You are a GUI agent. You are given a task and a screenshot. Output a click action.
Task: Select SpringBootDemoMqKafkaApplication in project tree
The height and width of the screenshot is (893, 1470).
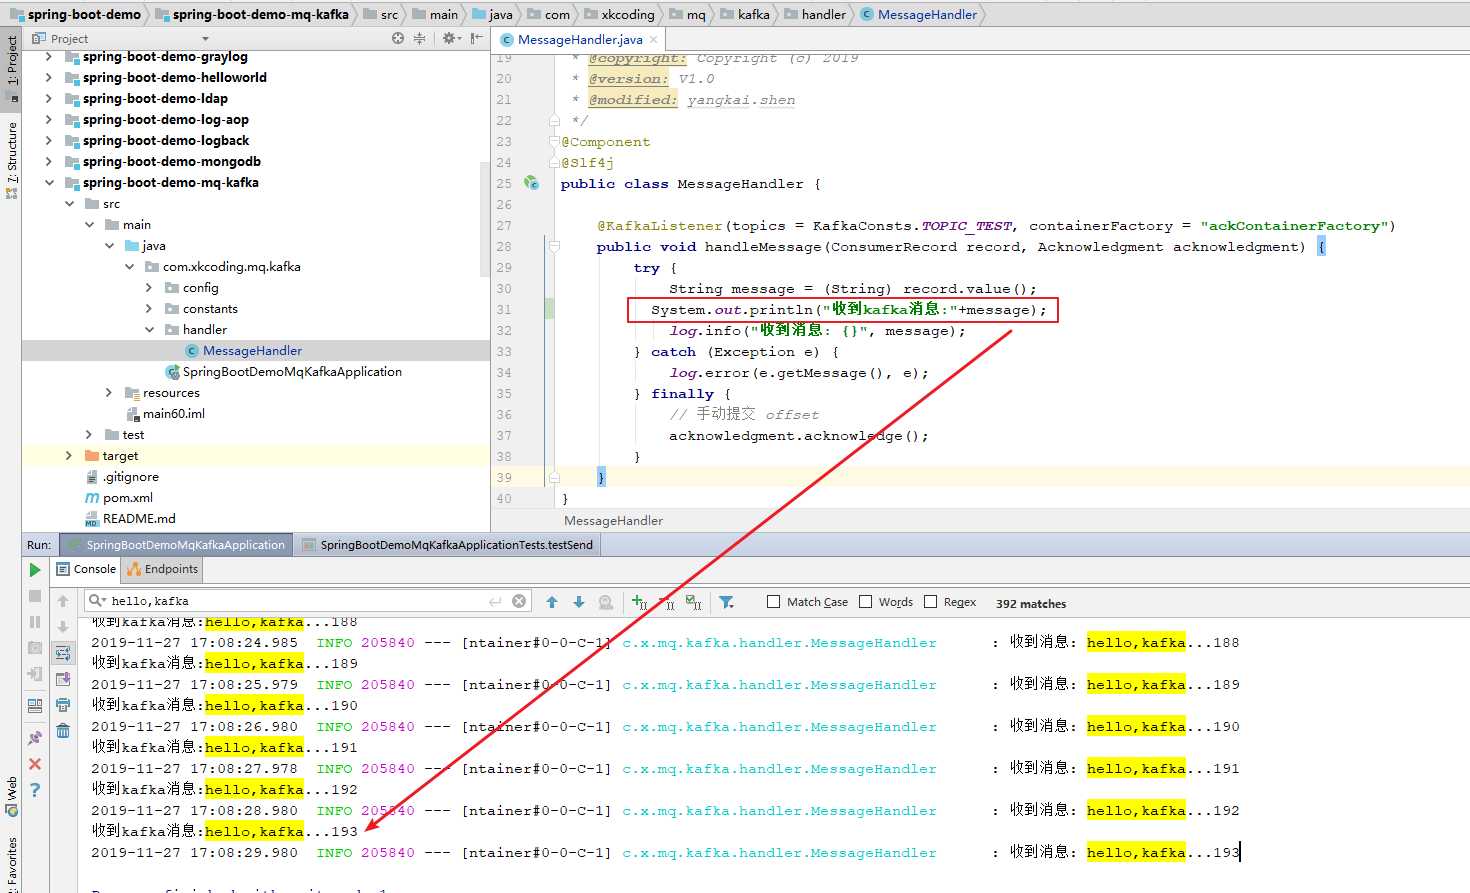coord(292,372)
